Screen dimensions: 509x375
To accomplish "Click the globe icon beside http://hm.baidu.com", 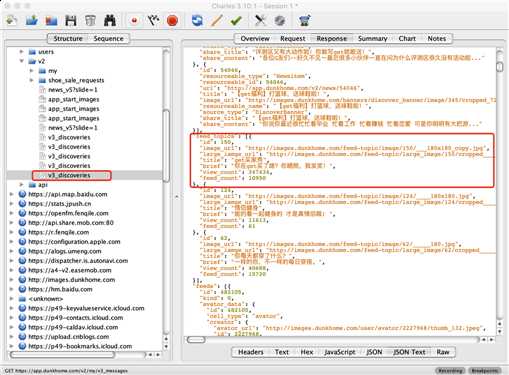I will pyautogui.click(x=22, y=289).
